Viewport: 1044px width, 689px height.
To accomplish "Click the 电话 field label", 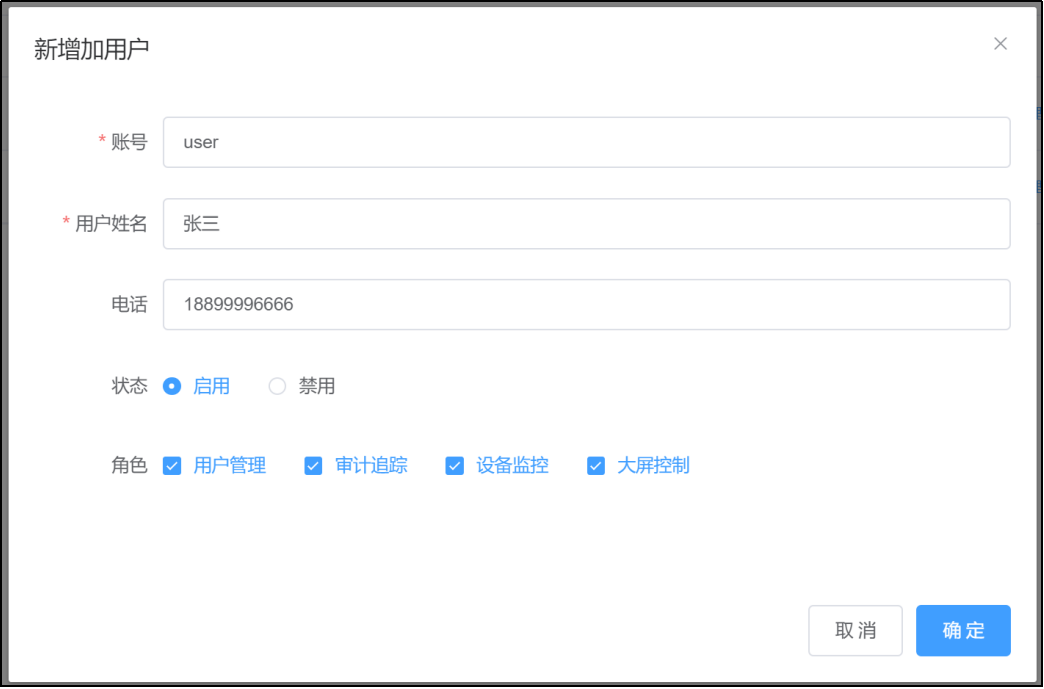I will click(x=129, y=304).
